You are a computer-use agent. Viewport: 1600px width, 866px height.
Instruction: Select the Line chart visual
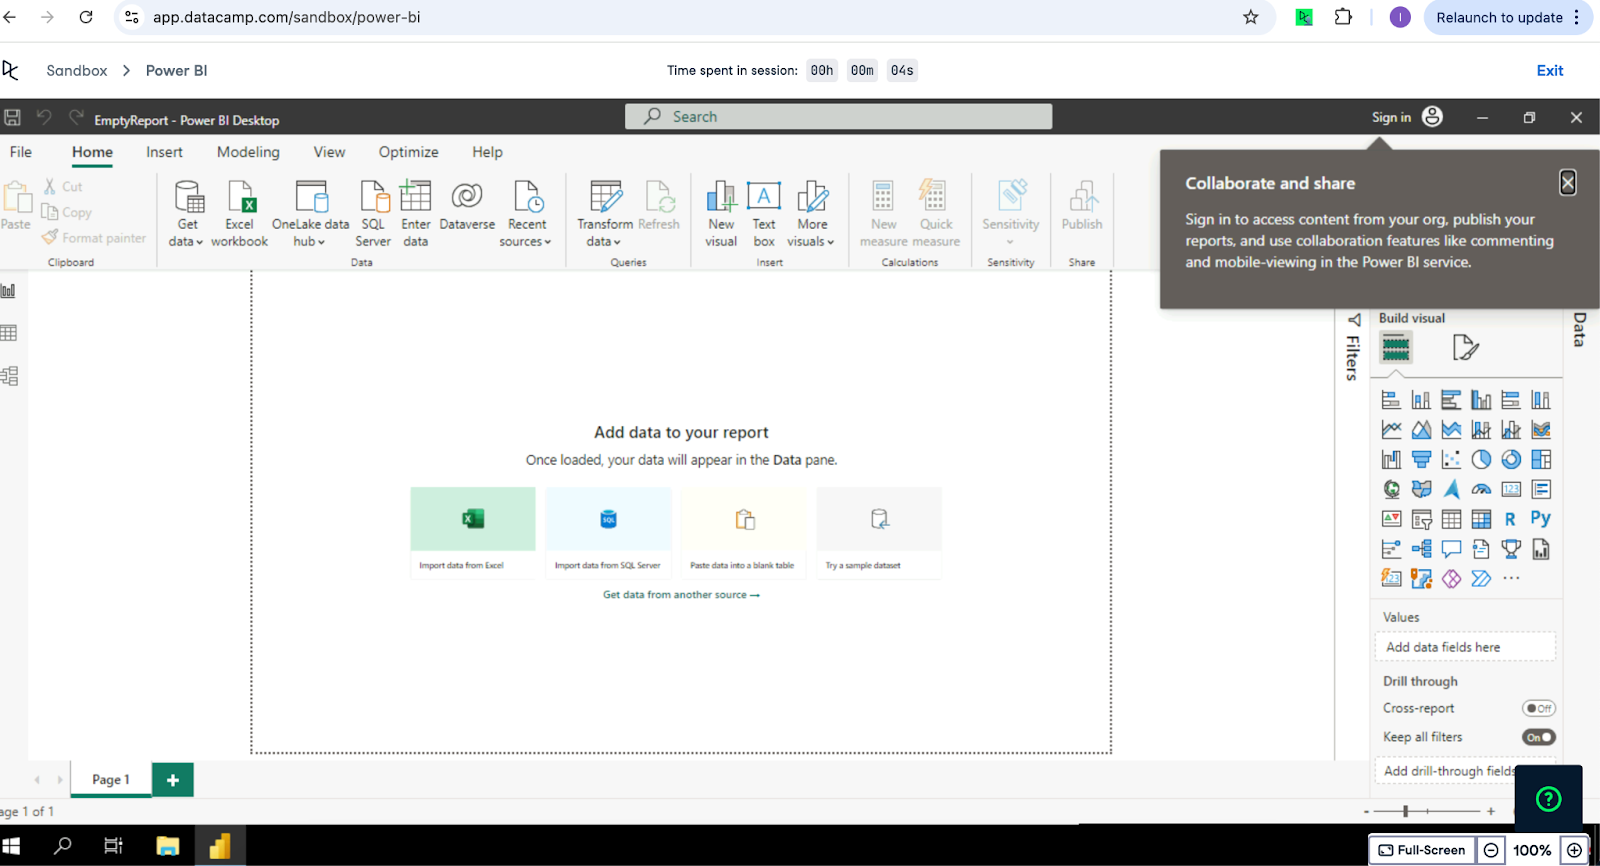coord(1391,430)
